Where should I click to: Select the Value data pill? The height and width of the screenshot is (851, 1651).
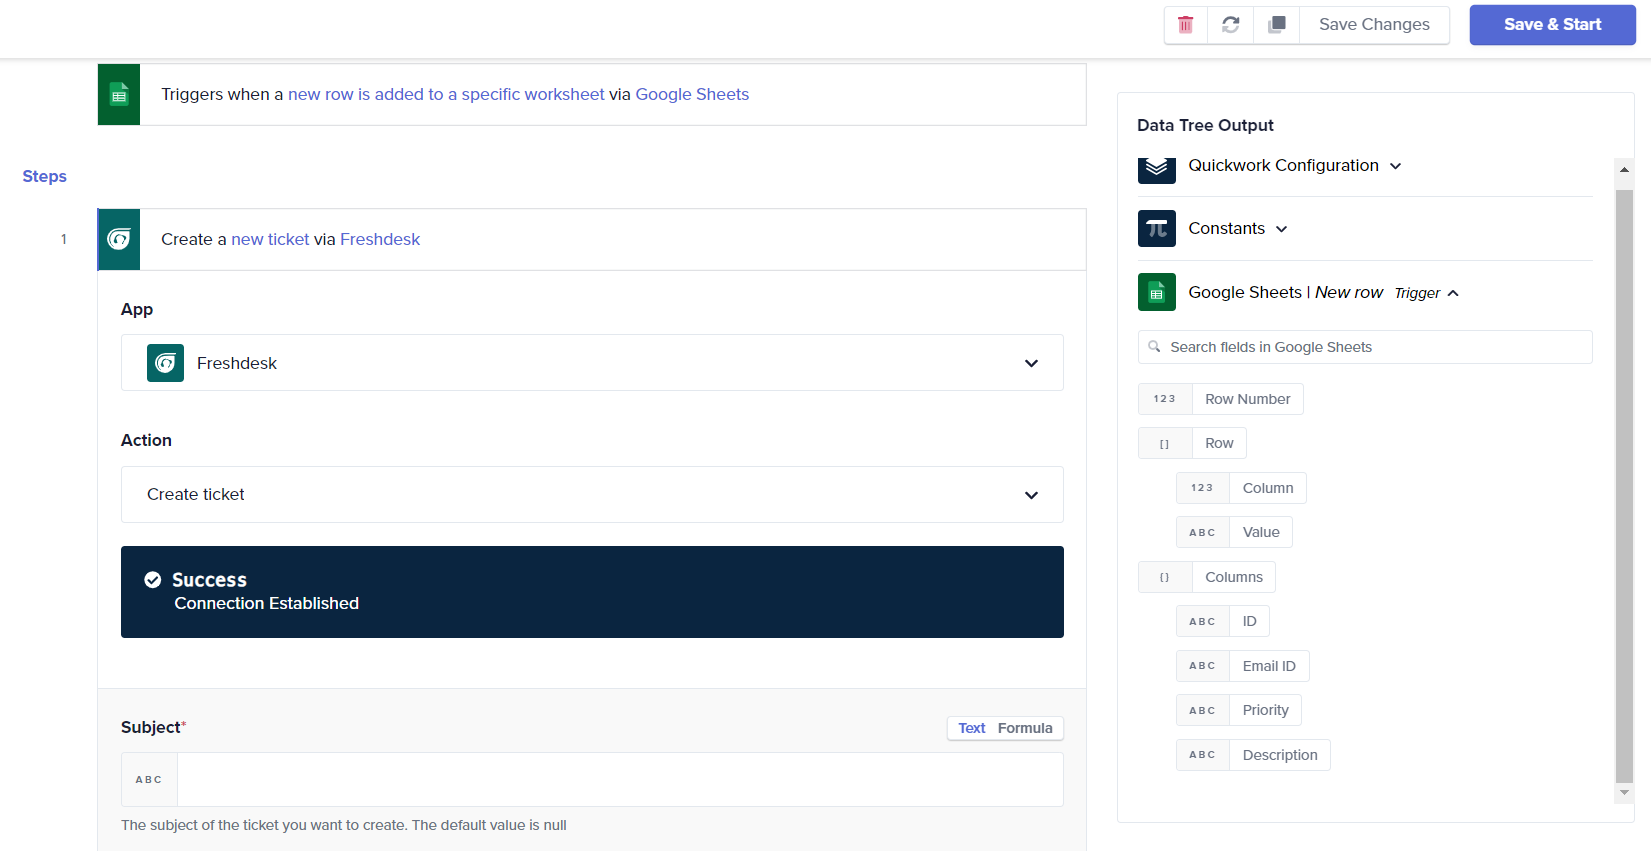point(1261,532)
